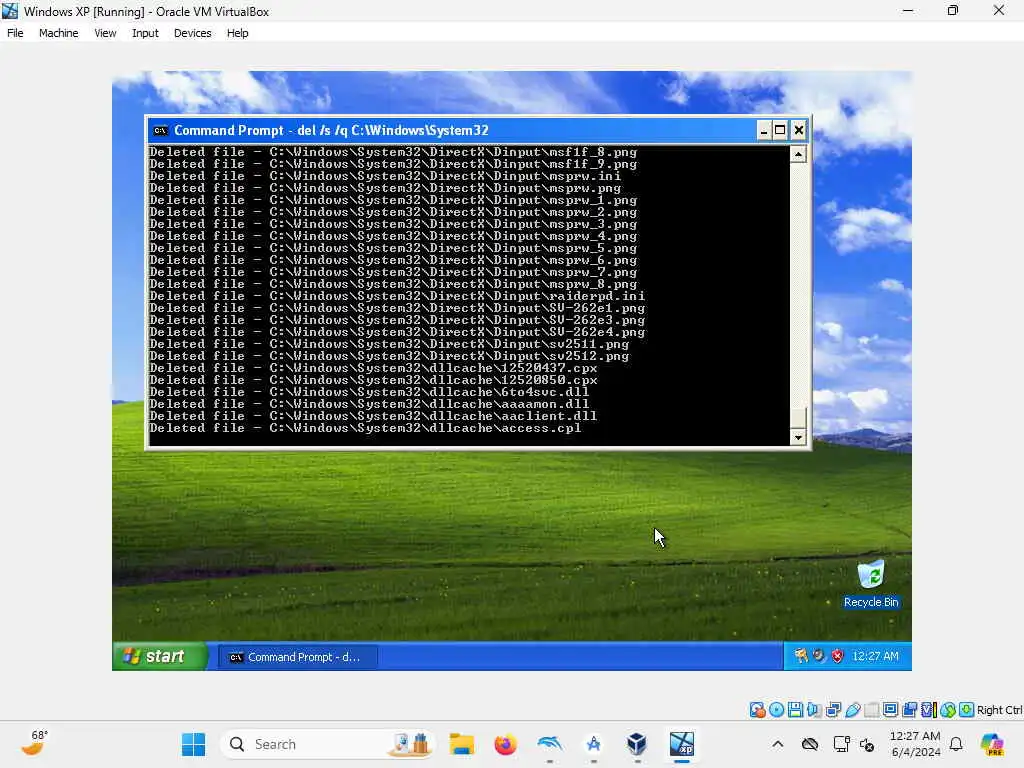This screenshot has width=1024, height=768.
Task: Click line deleting access.cpl
Action: pos(365,428)
